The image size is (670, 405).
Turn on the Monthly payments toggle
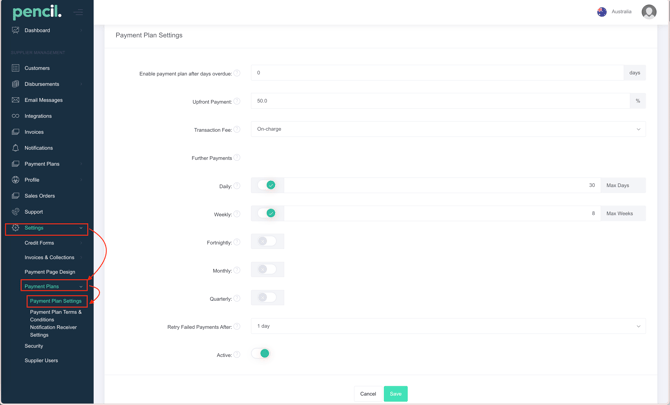tap(267, 269)
